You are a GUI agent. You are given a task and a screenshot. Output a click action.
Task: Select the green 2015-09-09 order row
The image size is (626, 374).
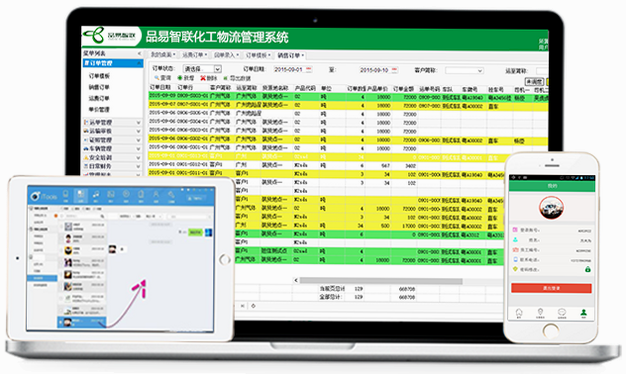(x=348, y=97)
